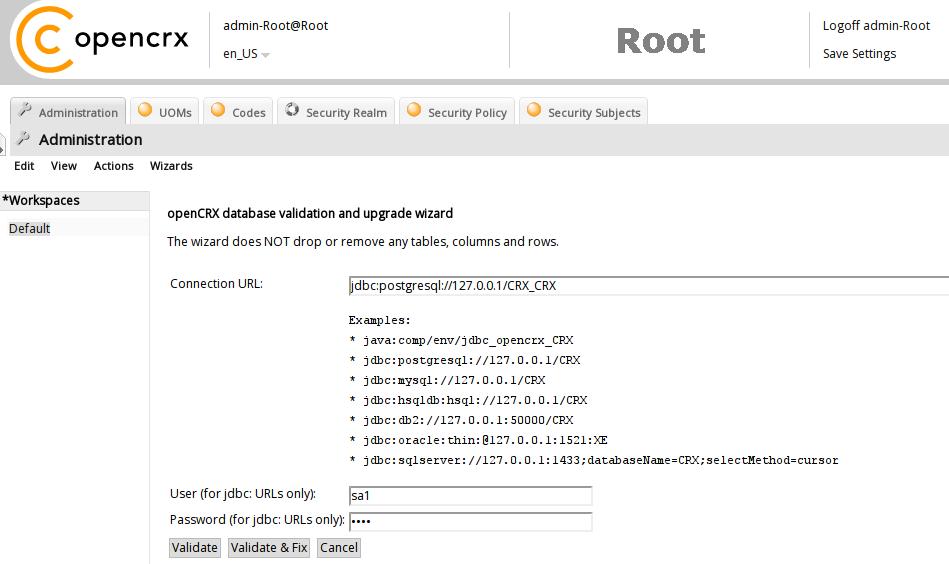This screenshot has width=949, height=564.
Task: Click the wrench icon on Administration tab
Action: point(25,110)
